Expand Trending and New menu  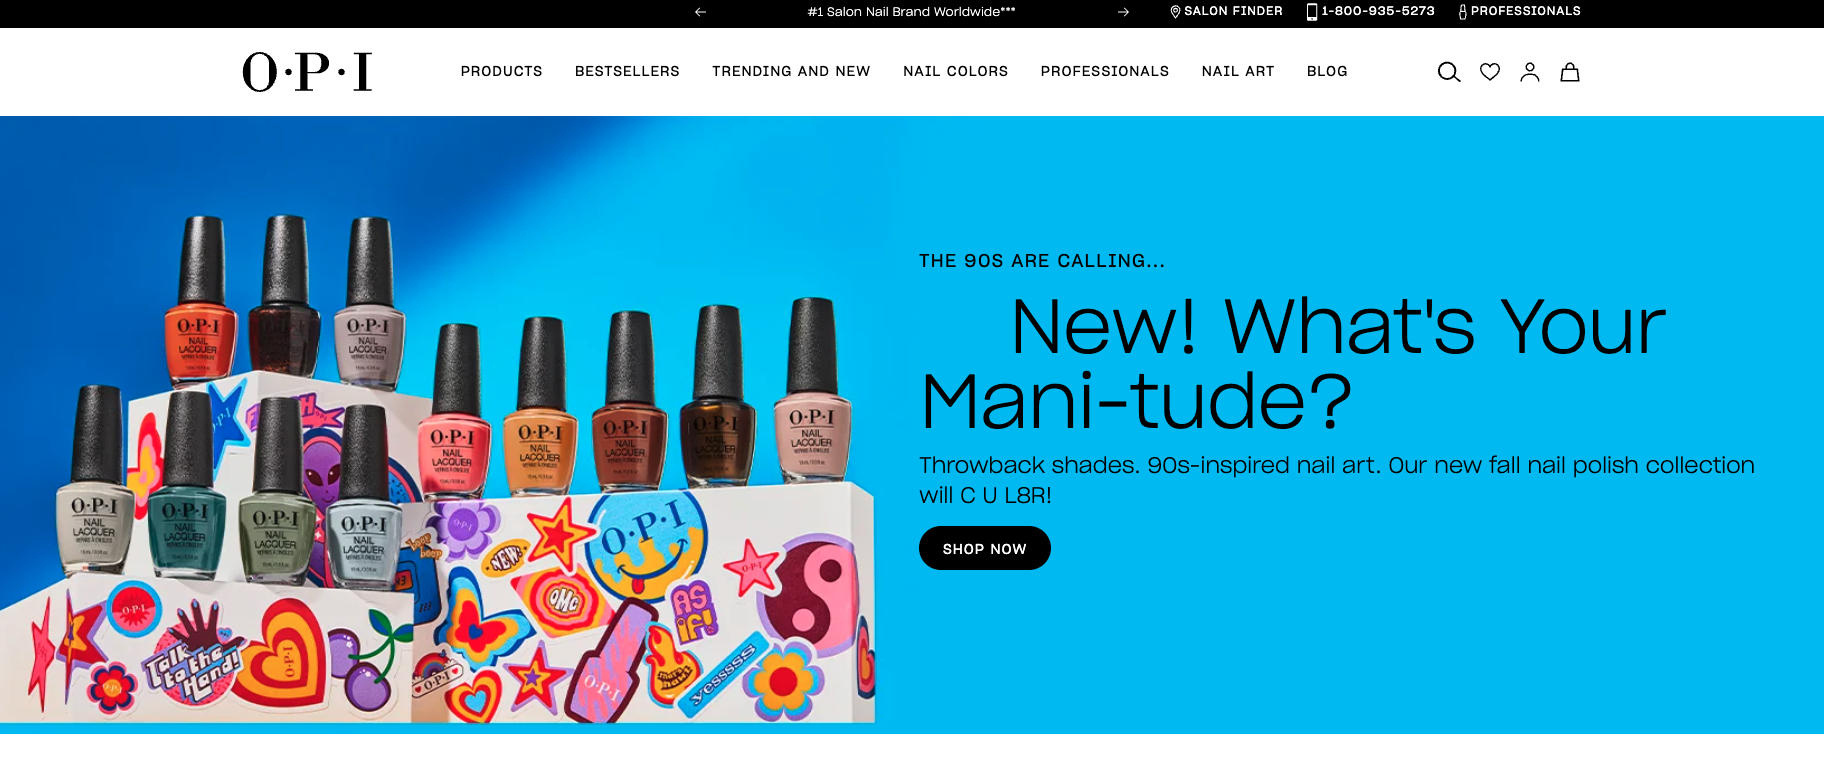pyautogui.click(x=791, y=71)
